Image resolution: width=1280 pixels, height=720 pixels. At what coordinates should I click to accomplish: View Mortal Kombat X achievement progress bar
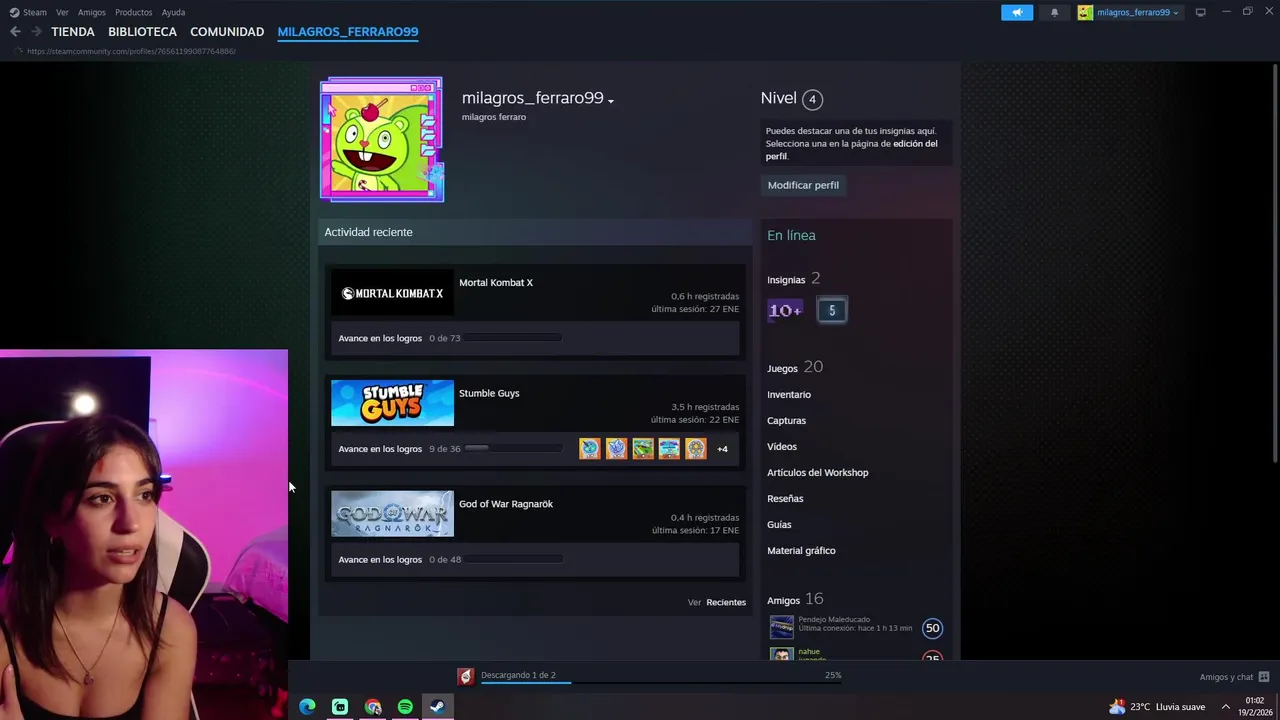pos(512,338)
